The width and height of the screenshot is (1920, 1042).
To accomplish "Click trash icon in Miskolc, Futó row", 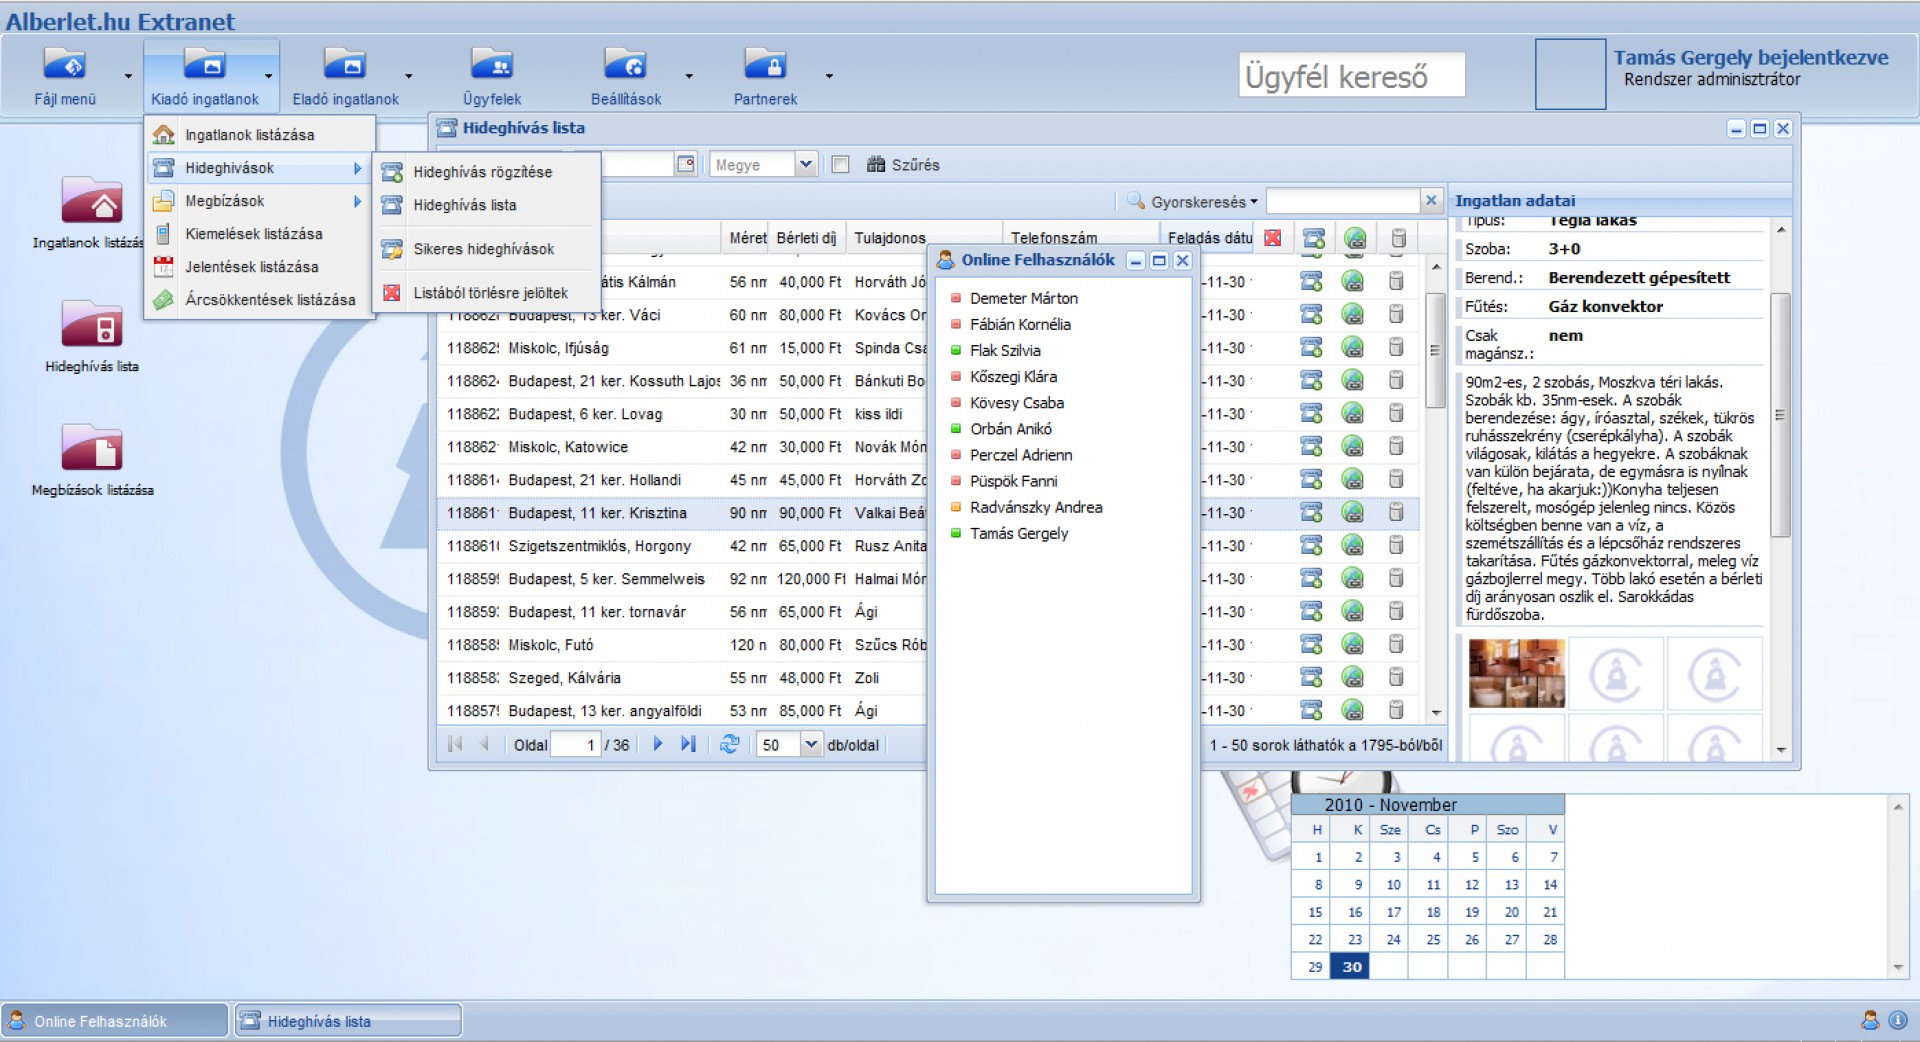I will click(1396, 645).
